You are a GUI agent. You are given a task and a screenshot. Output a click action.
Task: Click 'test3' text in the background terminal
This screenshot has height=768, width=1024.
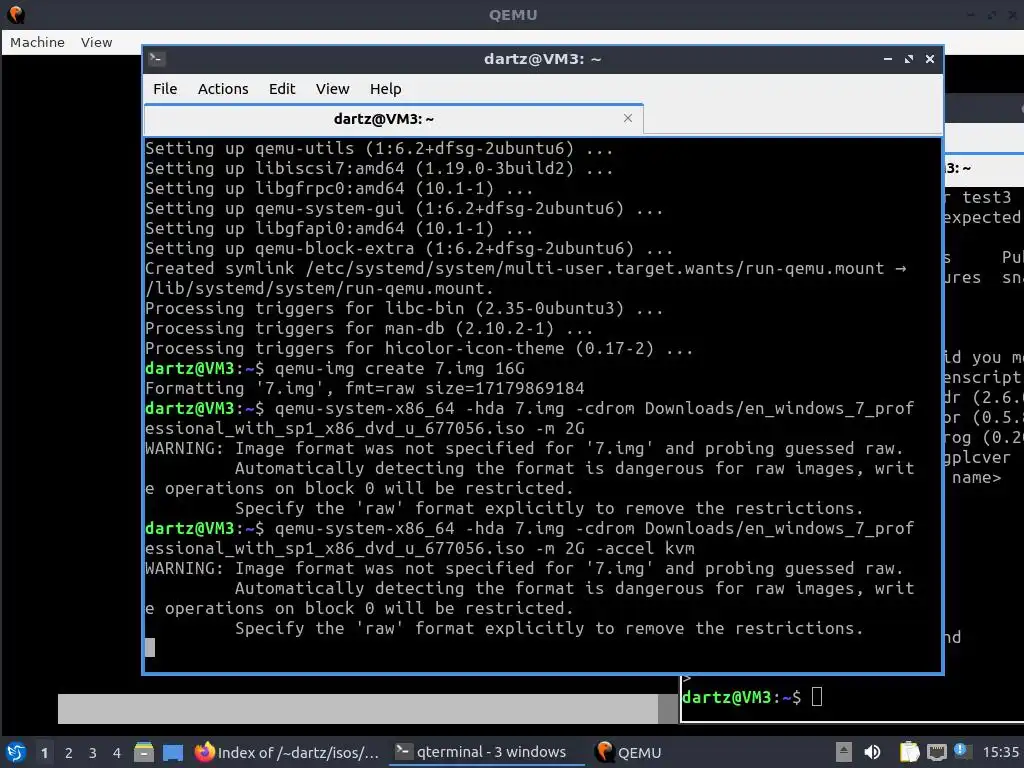(986, 197)
